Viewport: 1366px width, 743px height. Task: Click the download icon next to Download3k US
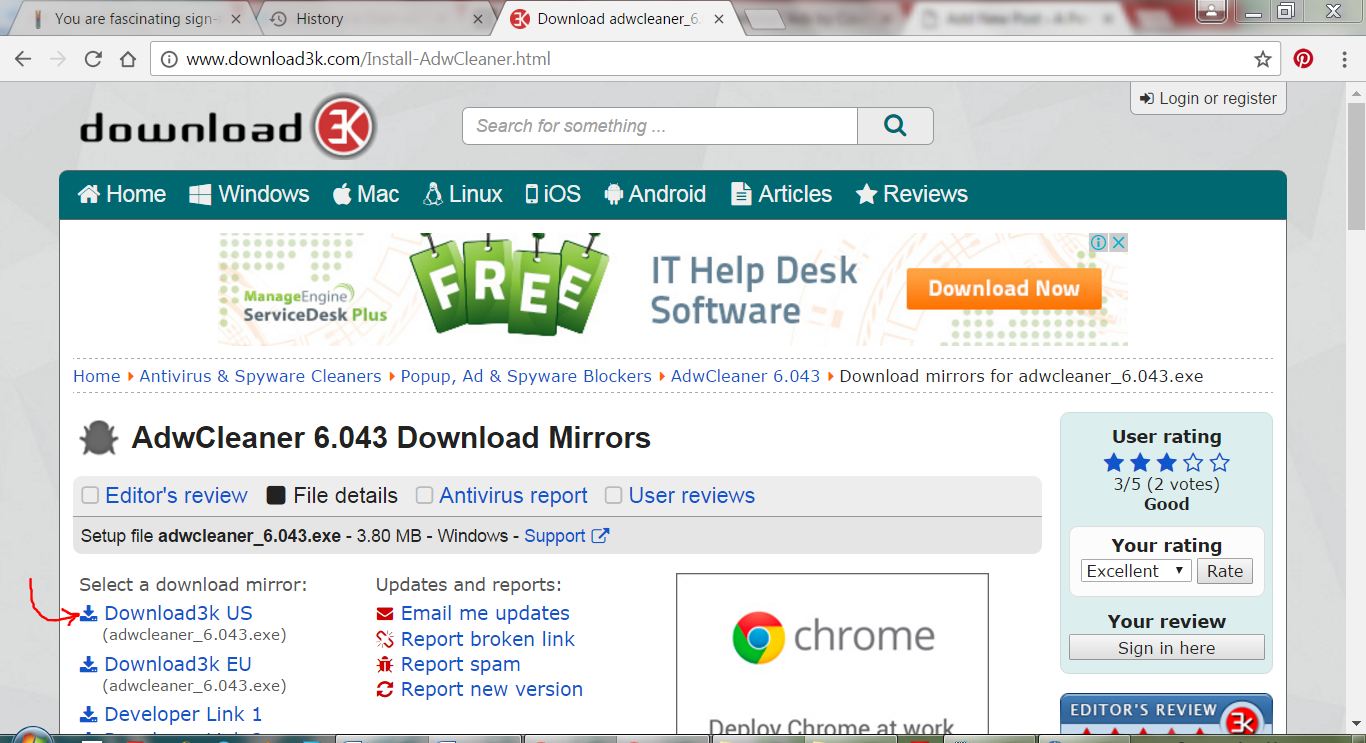[x=88, y=611]
